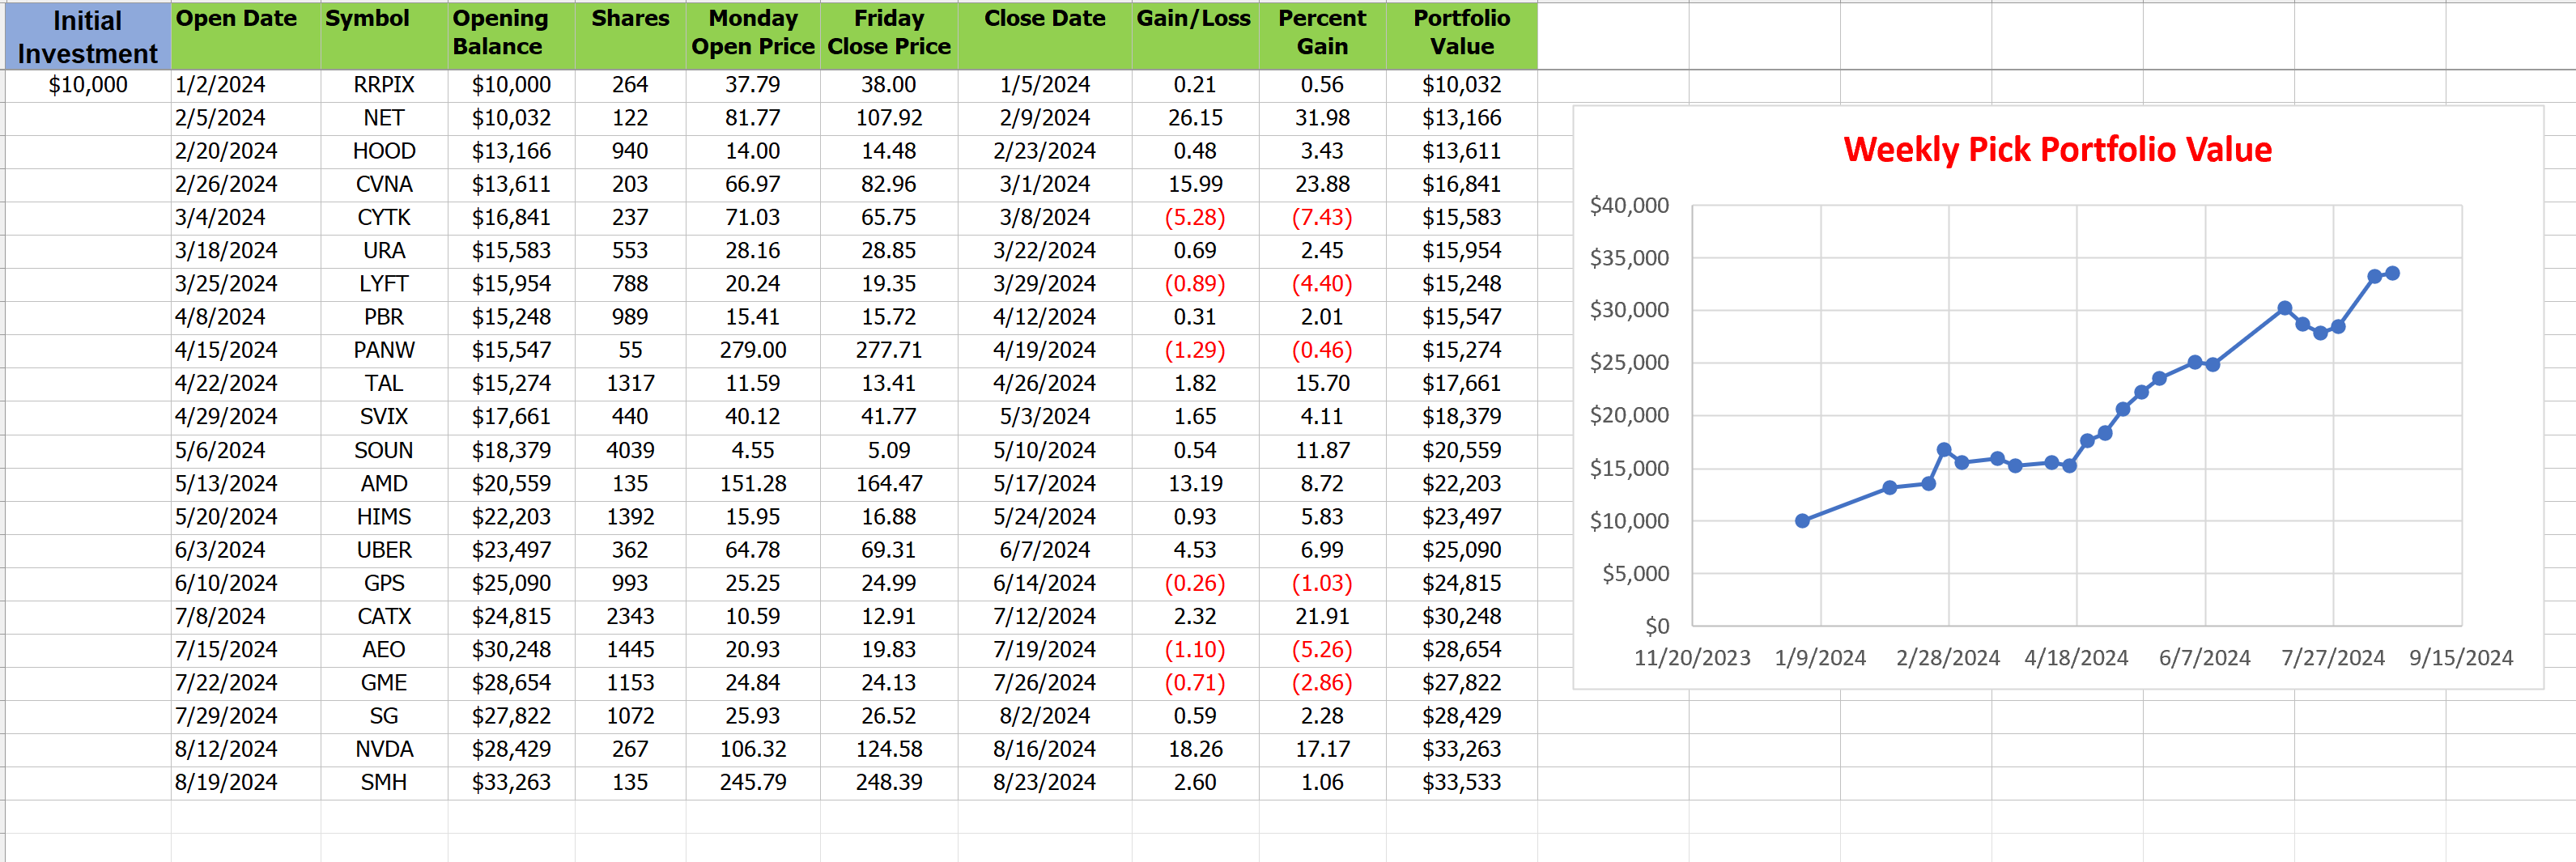Click the Weekly Pick Portfolio Value chart title
Viewport: 2576px width, 862px height.
[x=2057, y=150]
